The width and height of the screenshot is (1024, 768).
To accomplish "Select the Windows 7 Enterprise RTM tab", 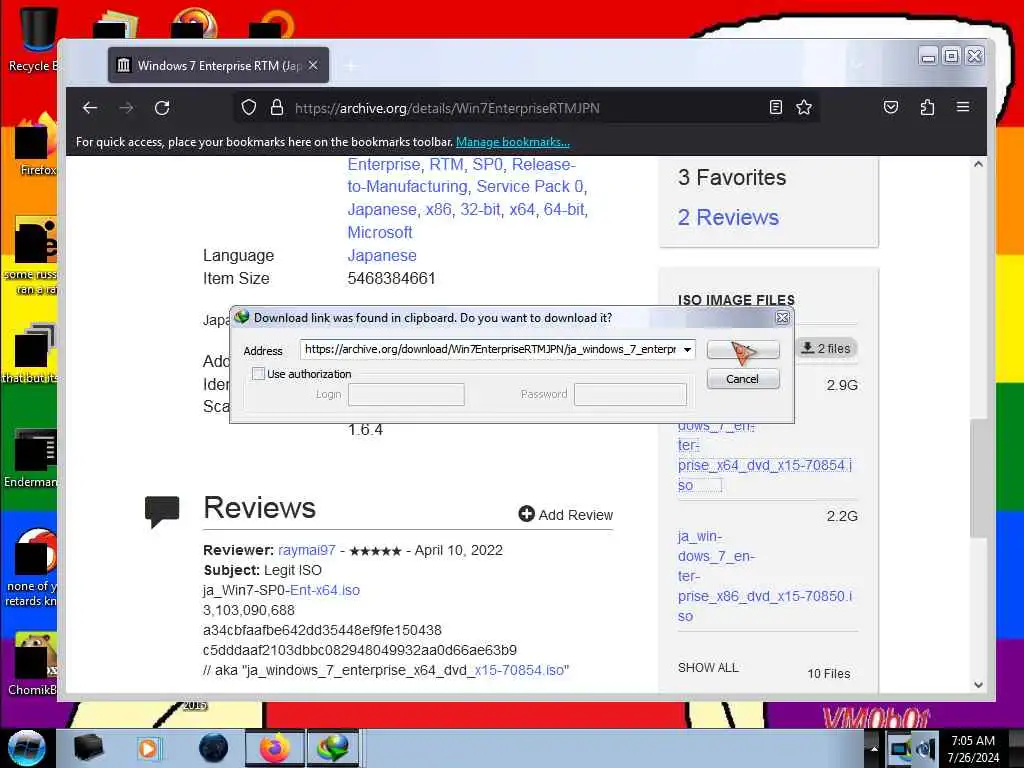I will point(218,65).
